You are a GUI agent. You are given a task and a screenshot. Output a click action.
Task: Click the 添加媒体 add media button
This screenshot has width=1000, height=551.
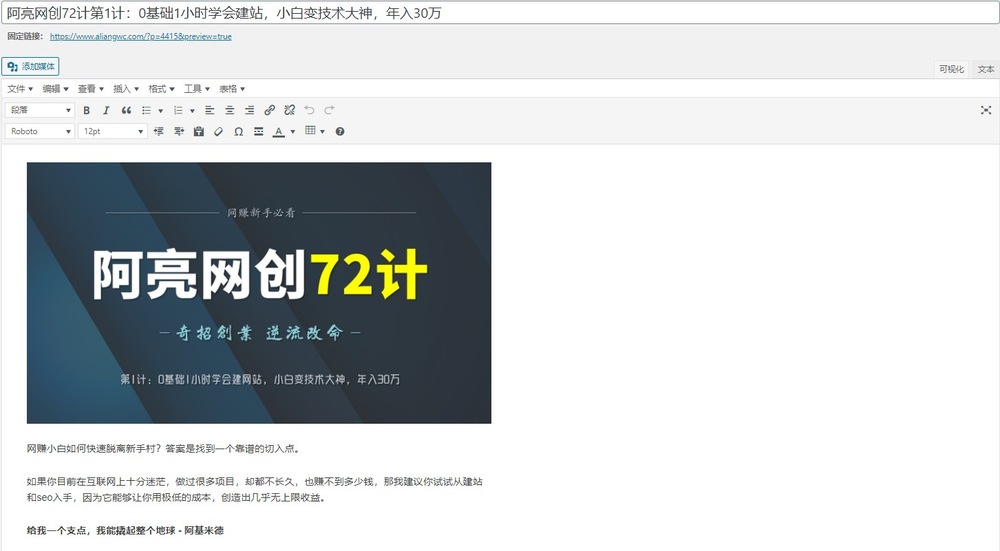point(31,66)
